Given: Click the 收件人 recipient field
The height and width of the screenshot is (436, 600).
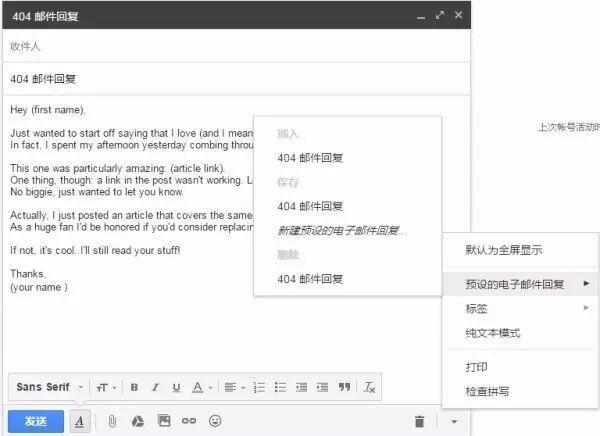Looking at the screenshot, I should [x=235, y=46].
